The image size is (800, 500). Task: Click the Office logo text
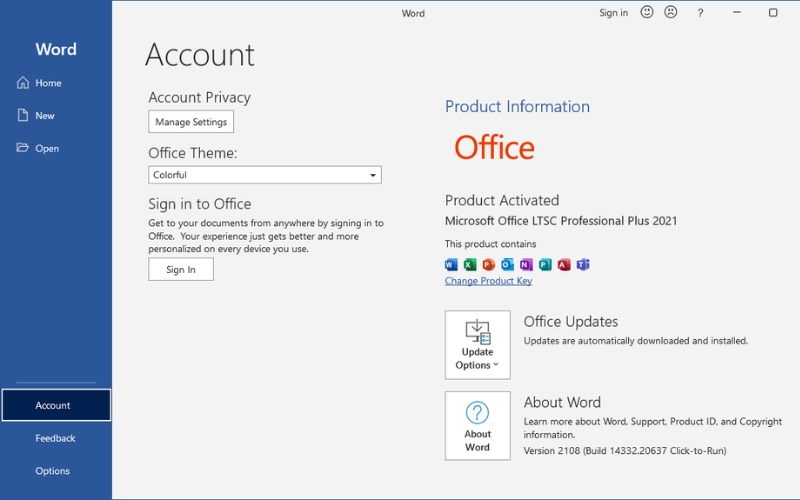click(x=494, y=147)
